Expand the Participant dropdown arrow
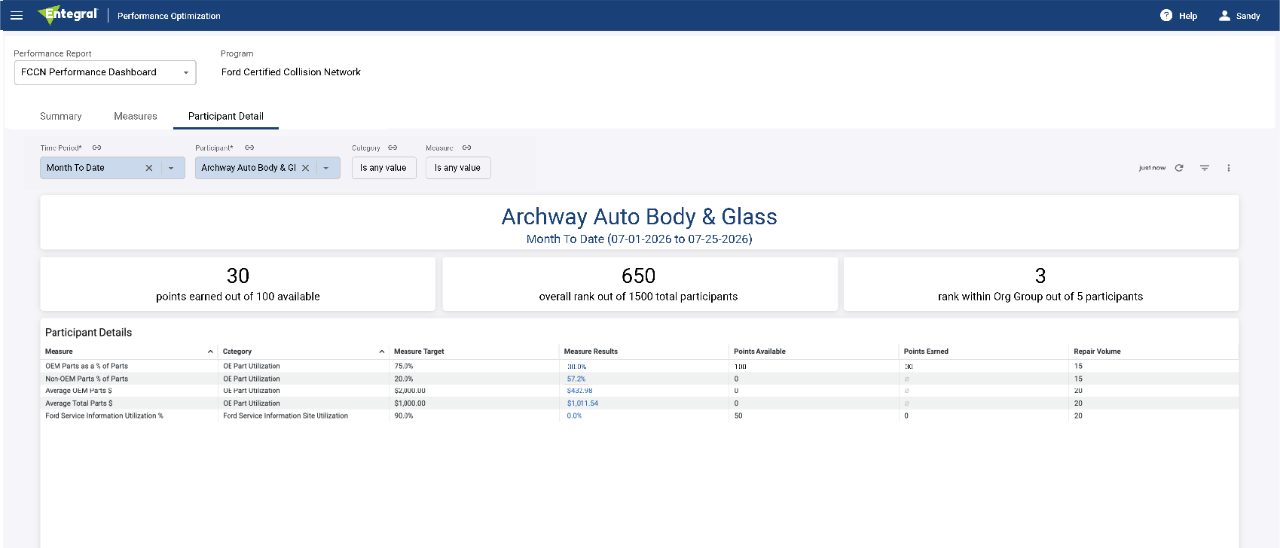1280x548 pixels. tap(326, 168)
